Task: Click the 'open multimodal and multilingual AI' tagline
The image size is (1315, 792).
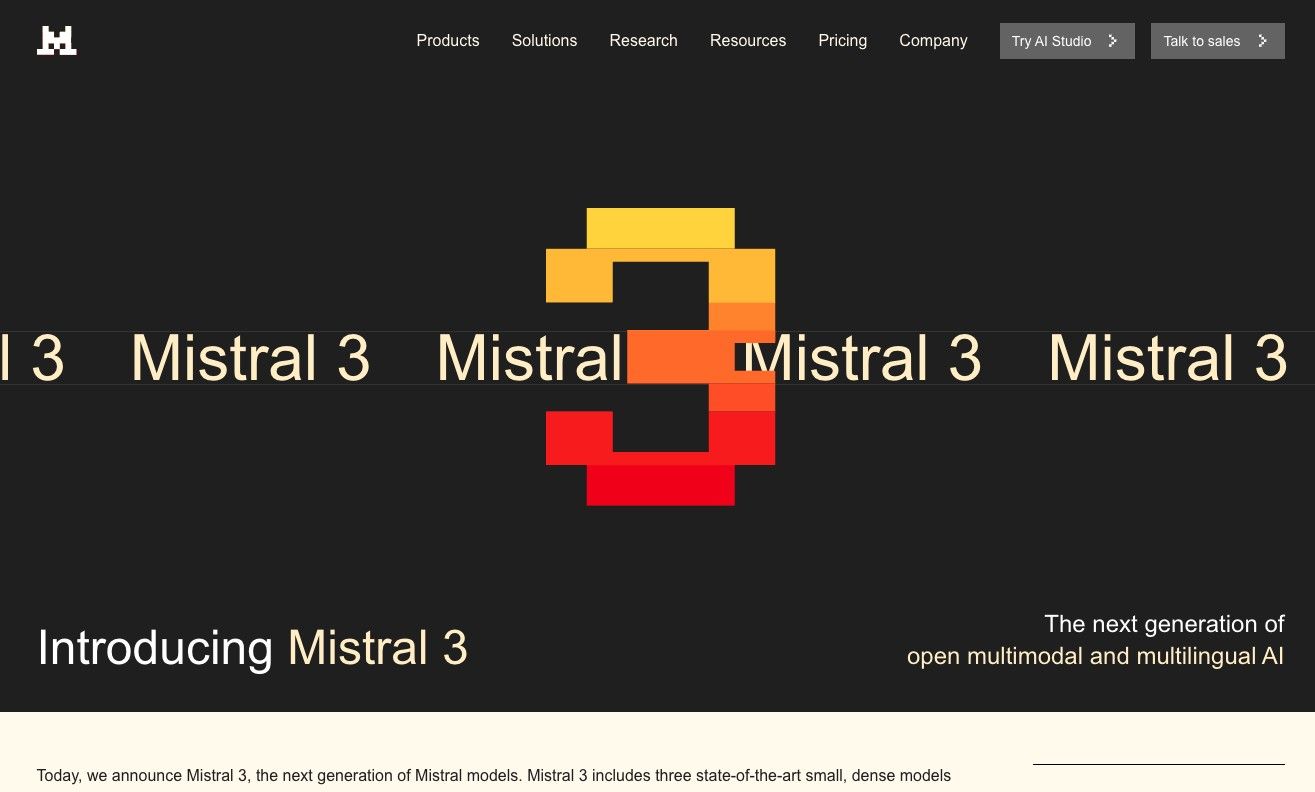Action: (1095, 657)
